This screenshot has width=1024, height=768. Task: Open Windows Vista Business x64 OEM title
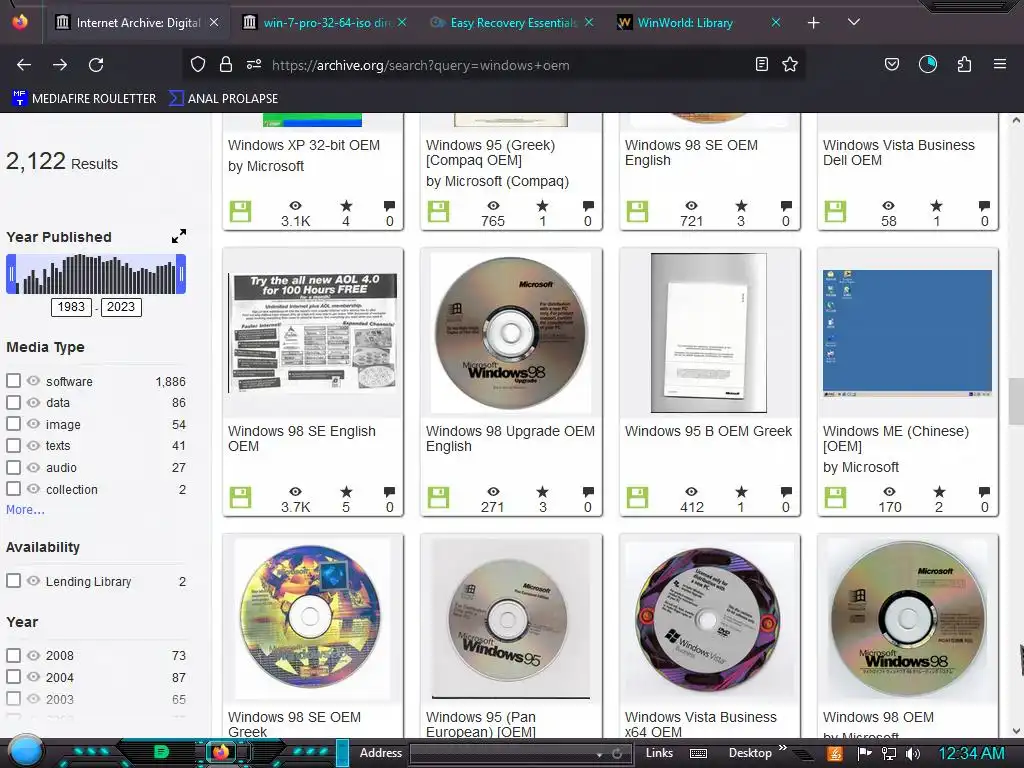point(701,724)
